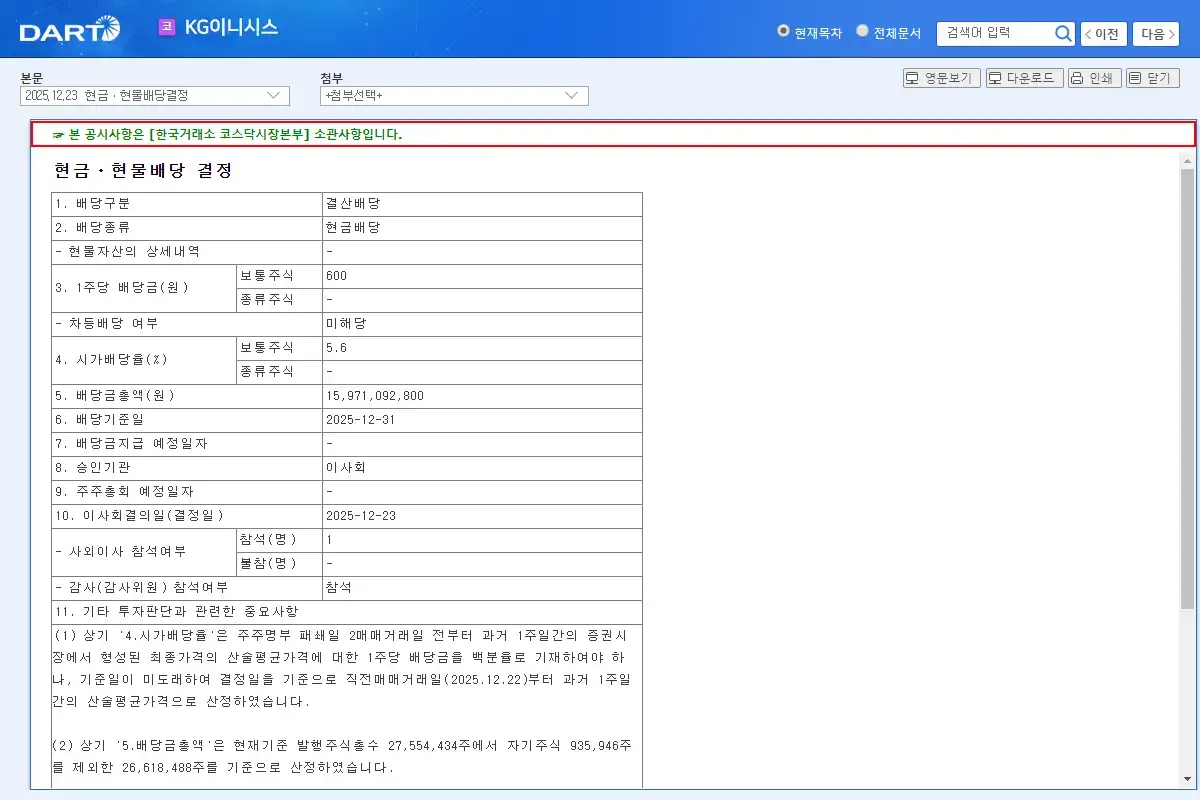Click the dividend per share value 600

(336, 276)
